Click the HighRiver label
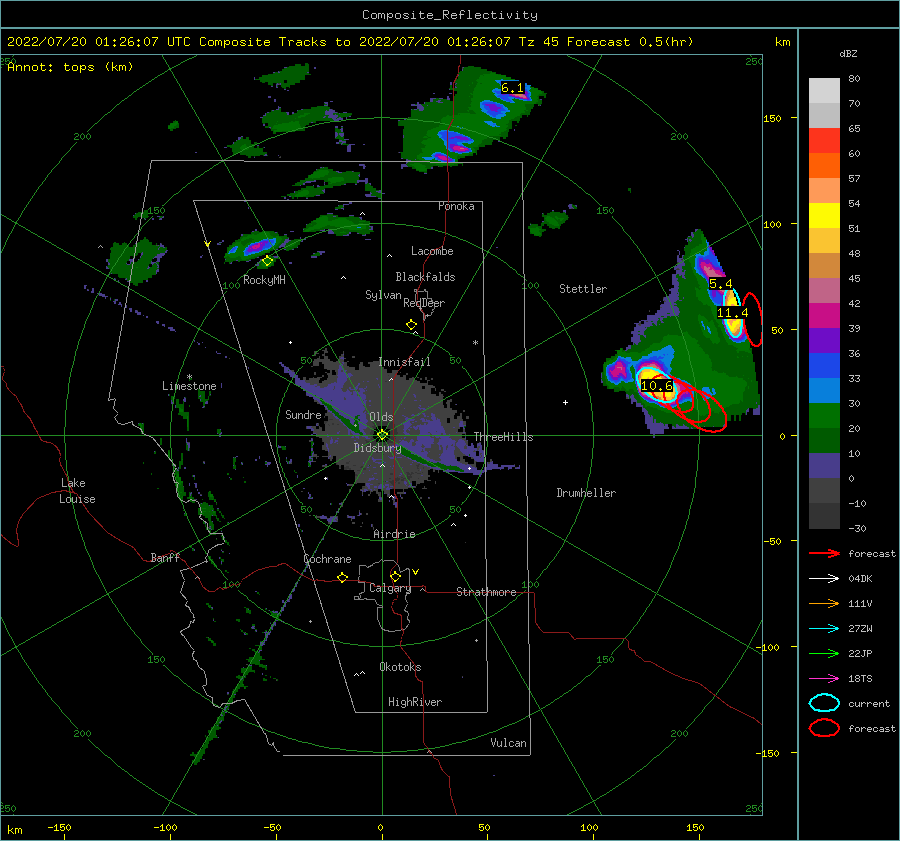Screen dimensions: 900x841 point(415,702)
